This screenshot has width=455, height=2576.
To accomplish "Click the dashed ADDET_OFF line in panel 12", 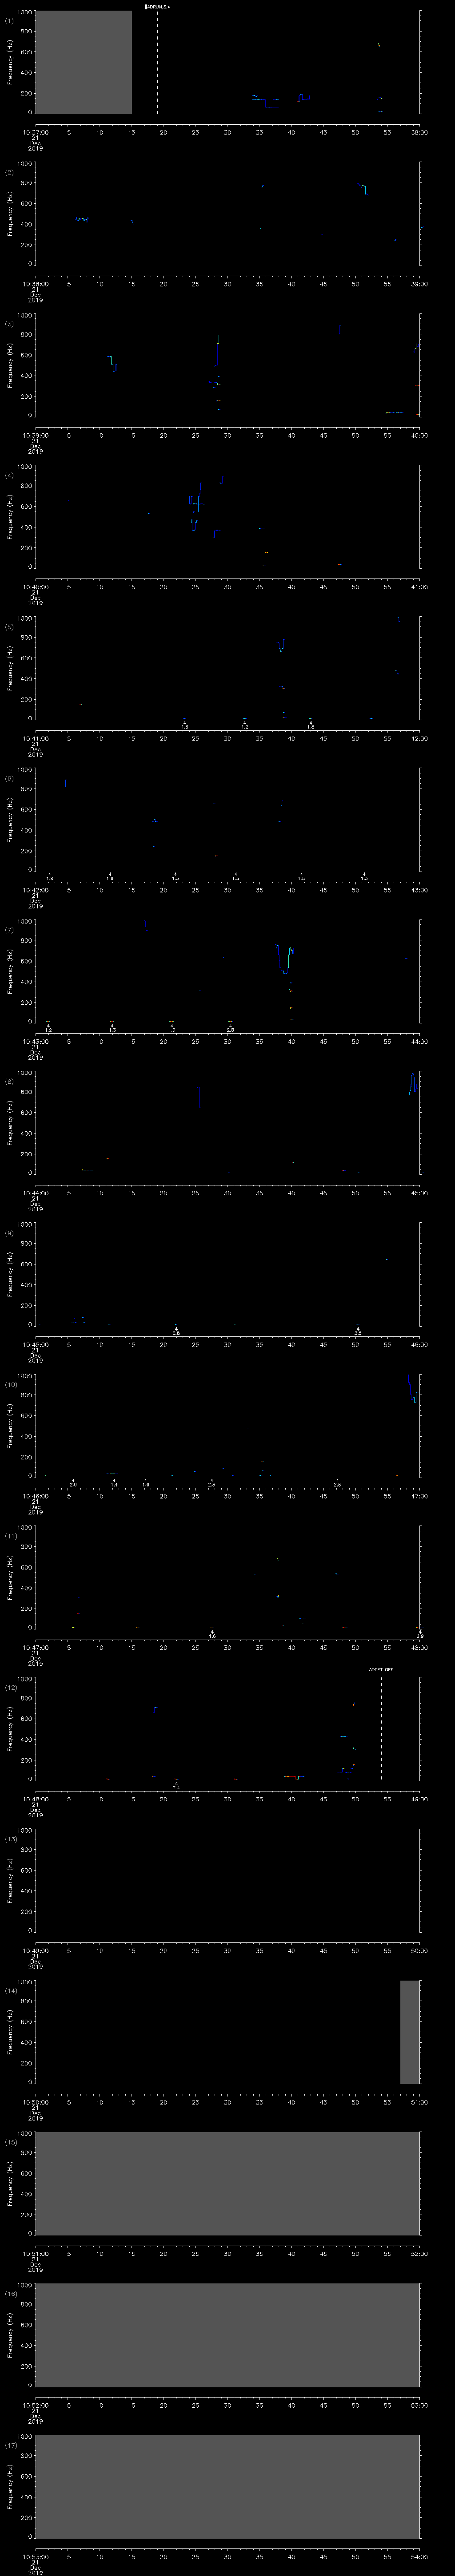I will tap(381, 1729).
